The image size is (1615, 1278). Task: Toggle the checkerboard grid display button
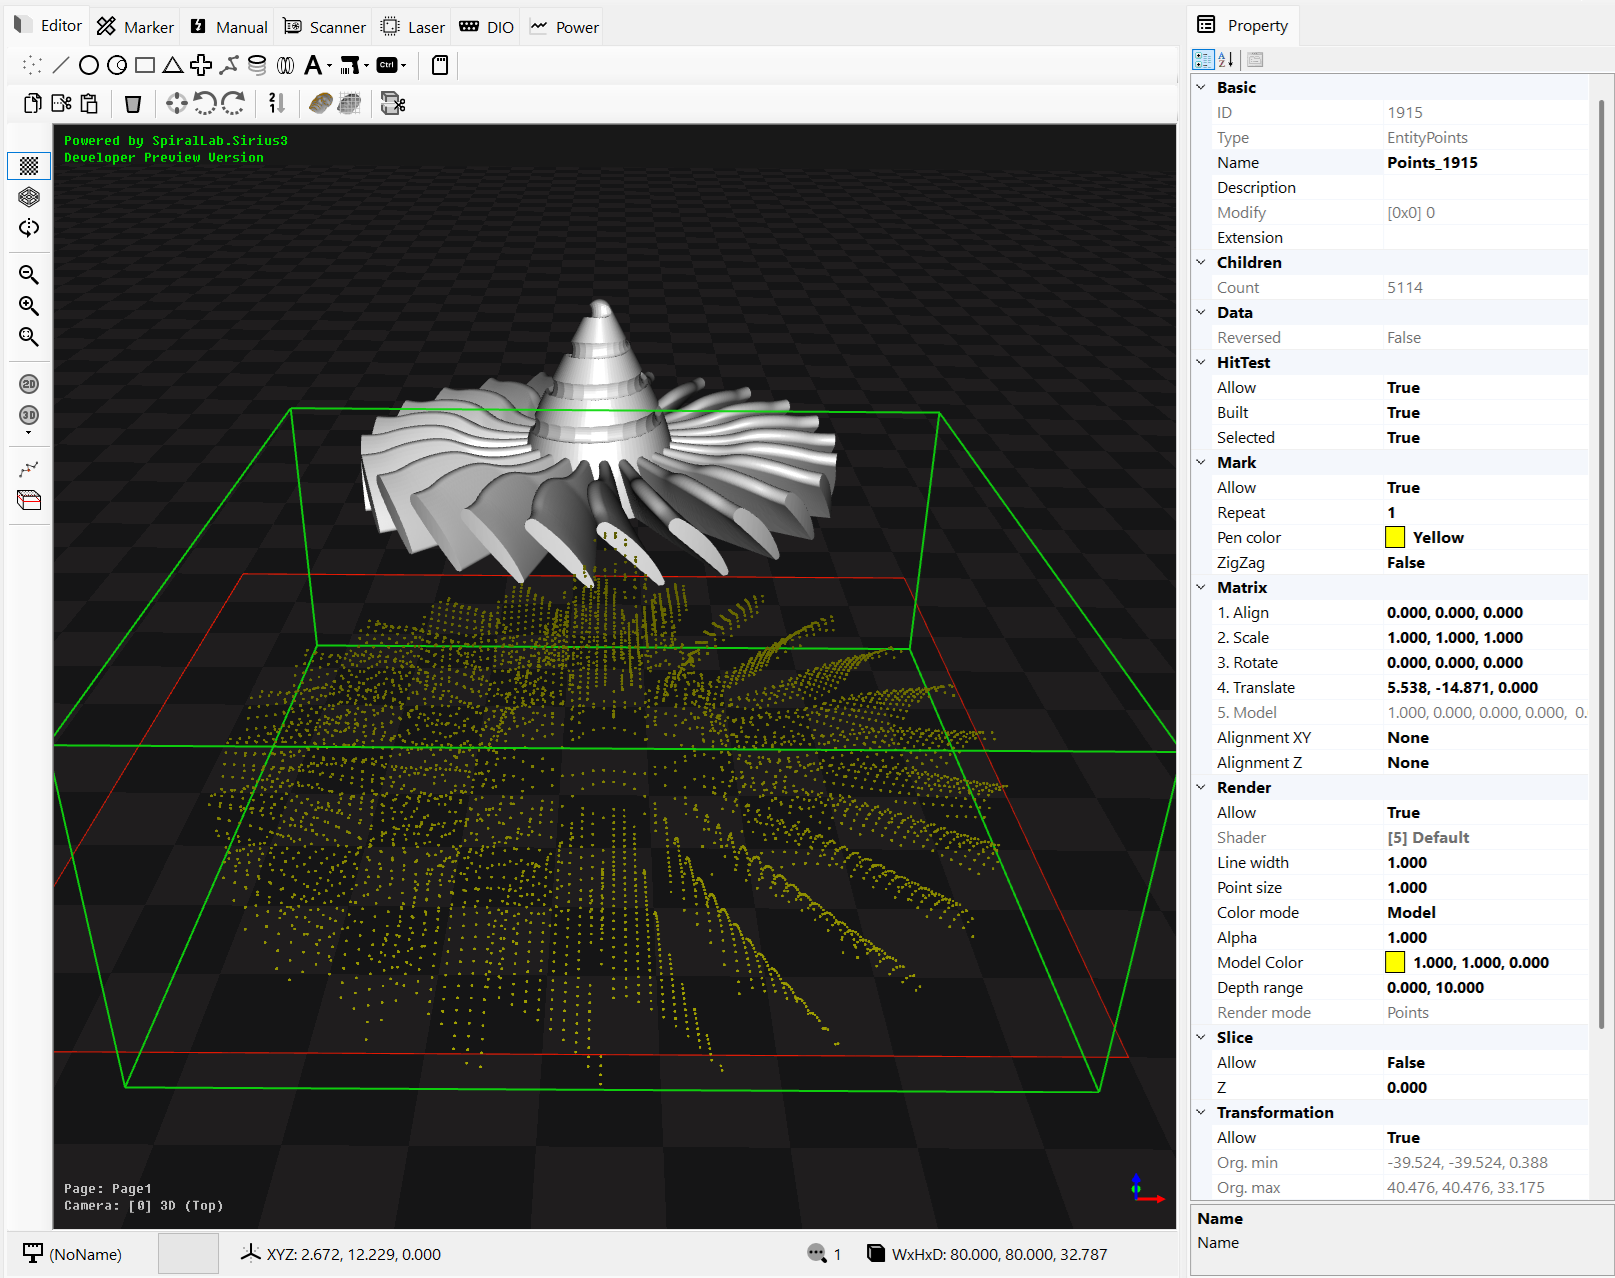coord(29,165)
